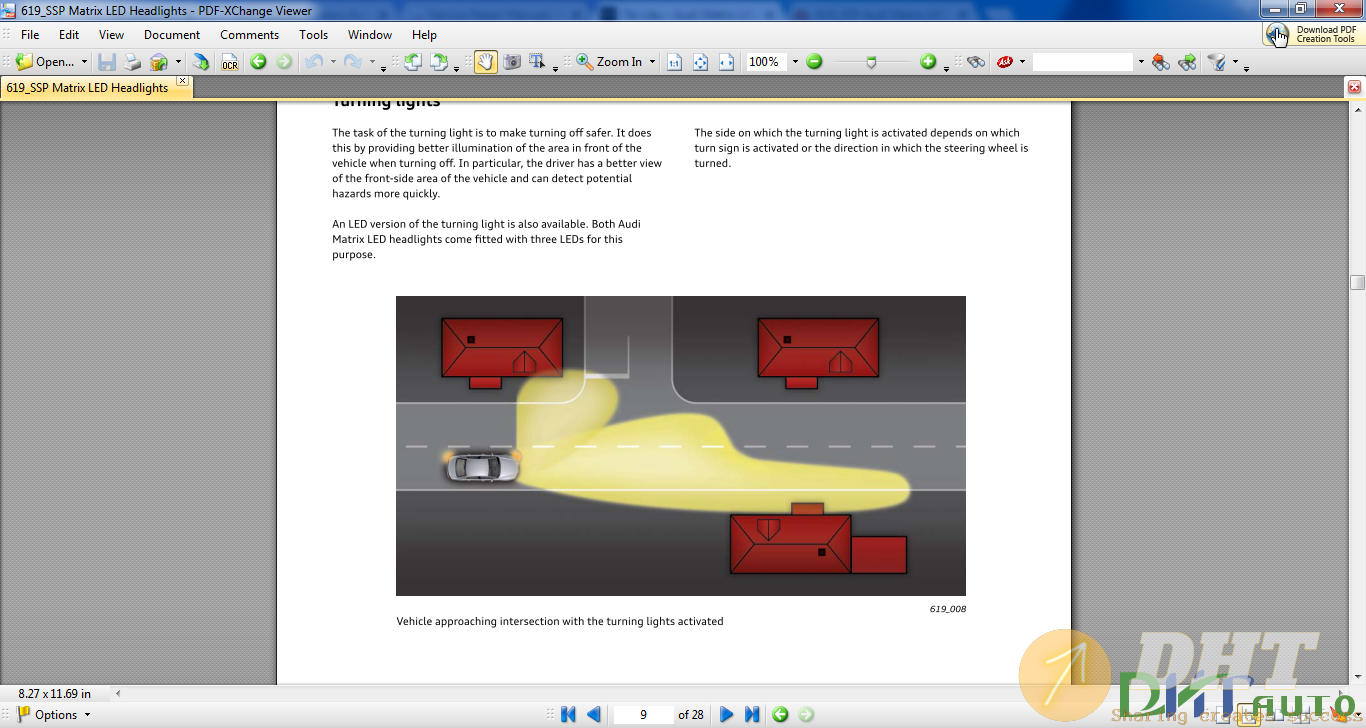The width and height of the screenshot is (1366, 728).
Task: Open the Undo history dropdown arrow
Action: (x=333, y=62)
